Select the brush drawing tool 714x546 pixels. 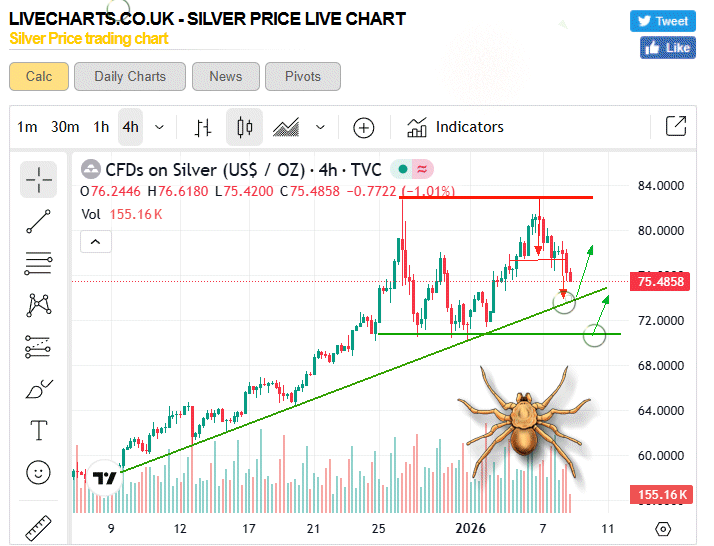tap(39, 388)
